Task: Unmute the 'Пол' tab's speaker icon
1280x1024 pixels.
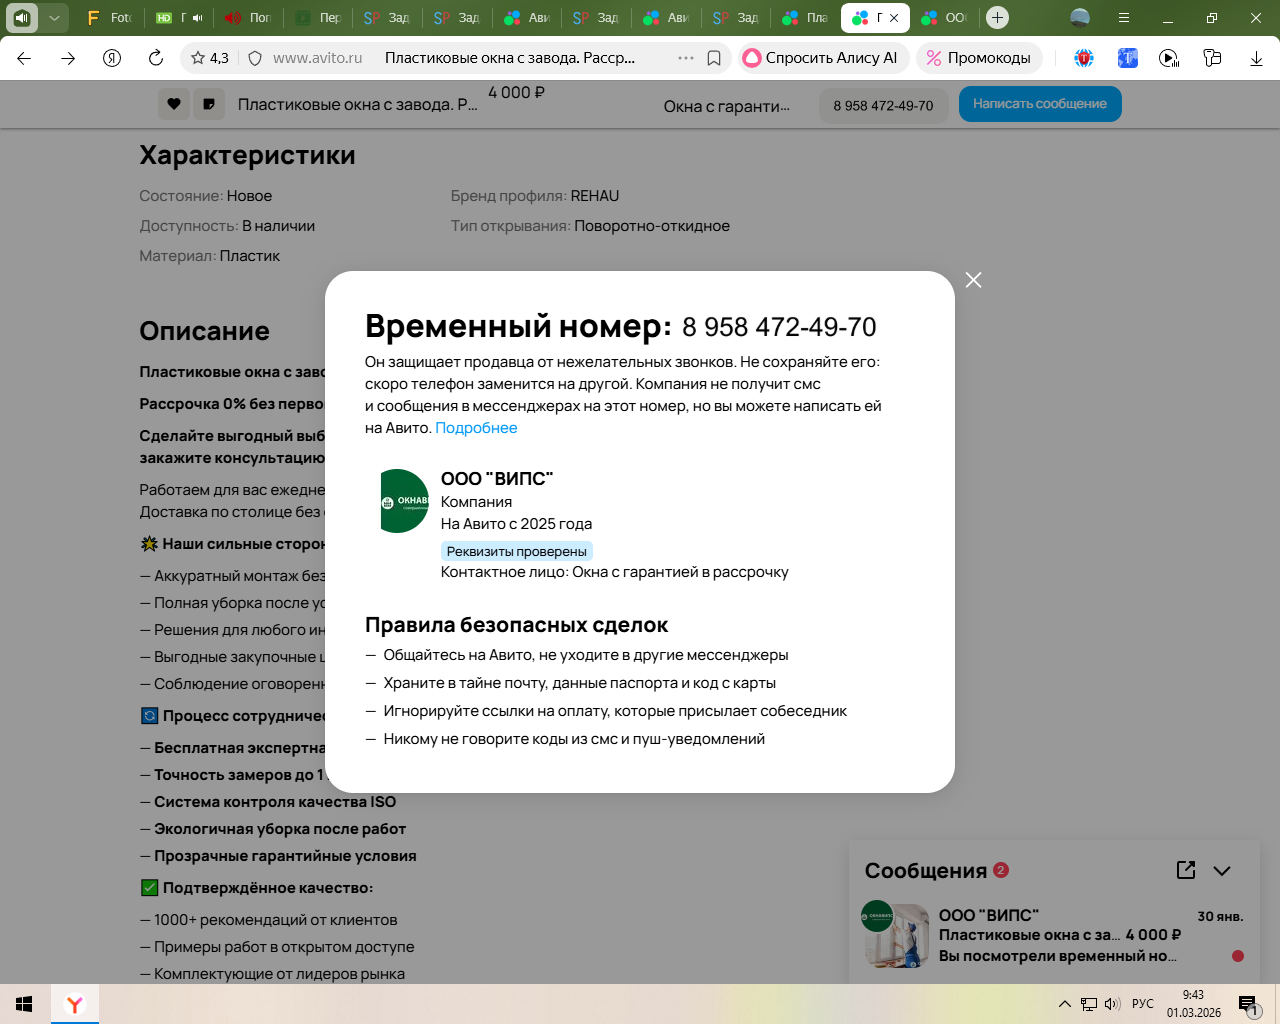Action: point(233,17)
